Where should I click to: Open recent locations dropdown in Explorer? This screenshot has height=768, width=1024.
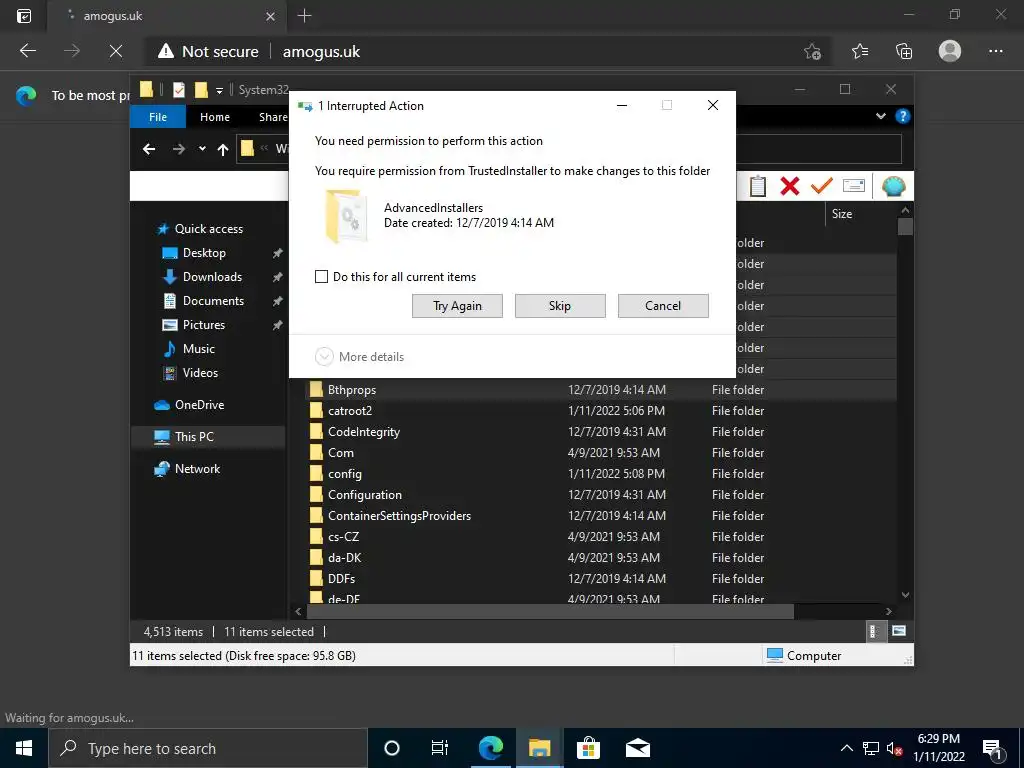202,150
